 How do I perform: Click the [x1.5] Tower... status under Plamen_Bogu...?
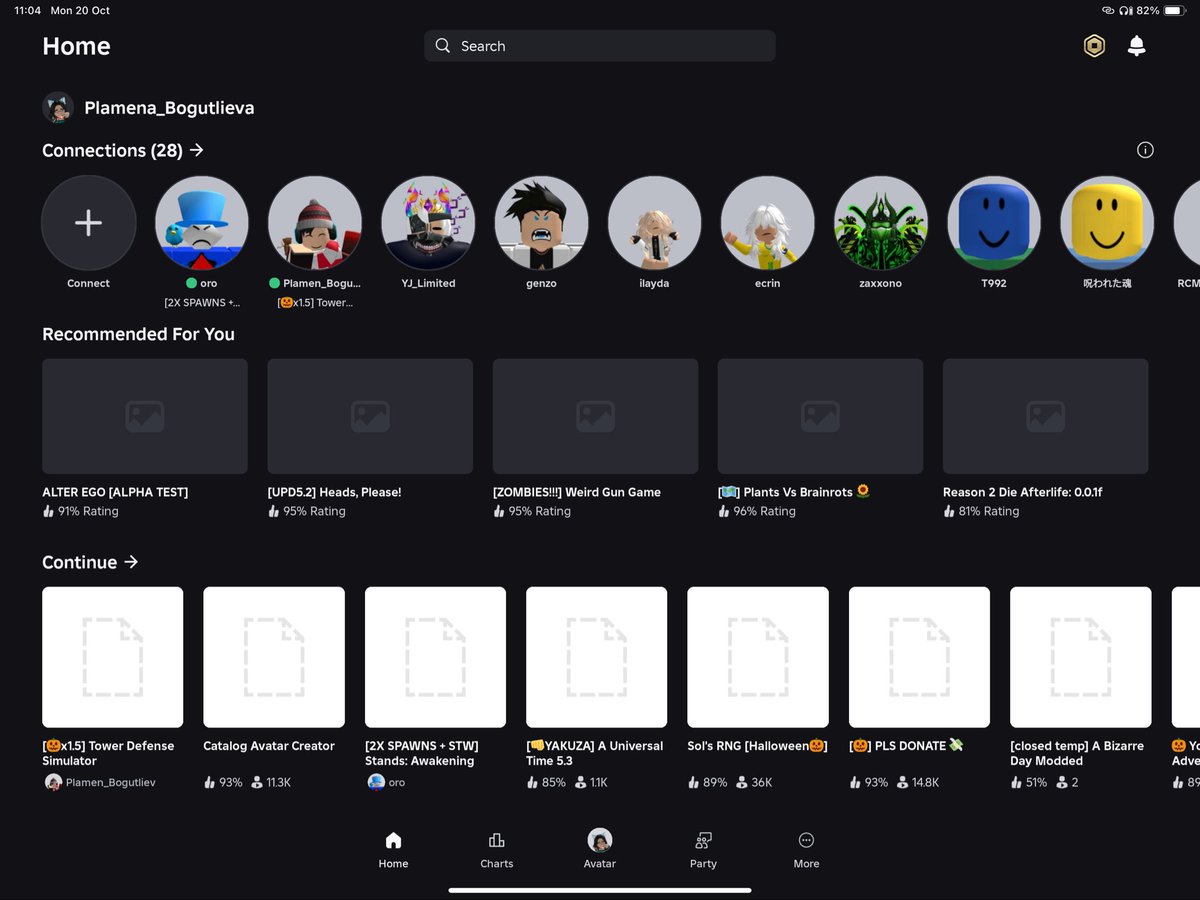(x=315, y=302)
